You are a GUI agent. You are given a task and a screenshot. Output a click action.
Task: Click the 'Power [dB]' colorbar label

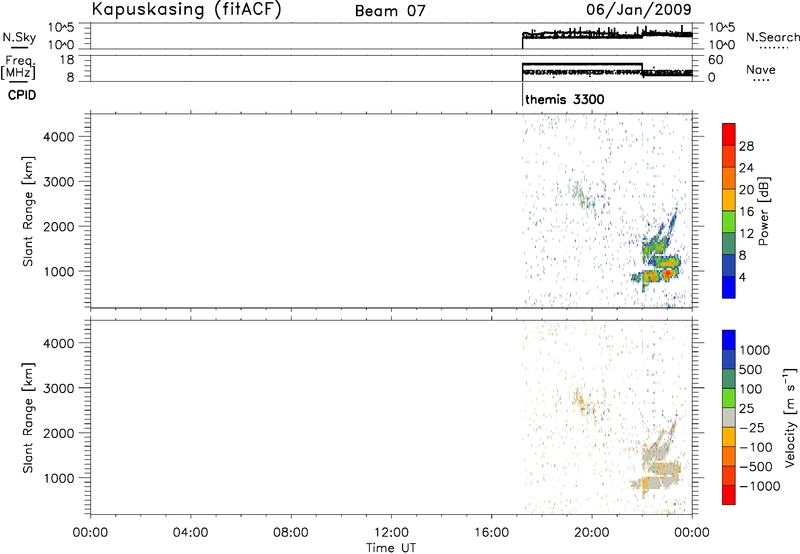click(x=763, y=211)
